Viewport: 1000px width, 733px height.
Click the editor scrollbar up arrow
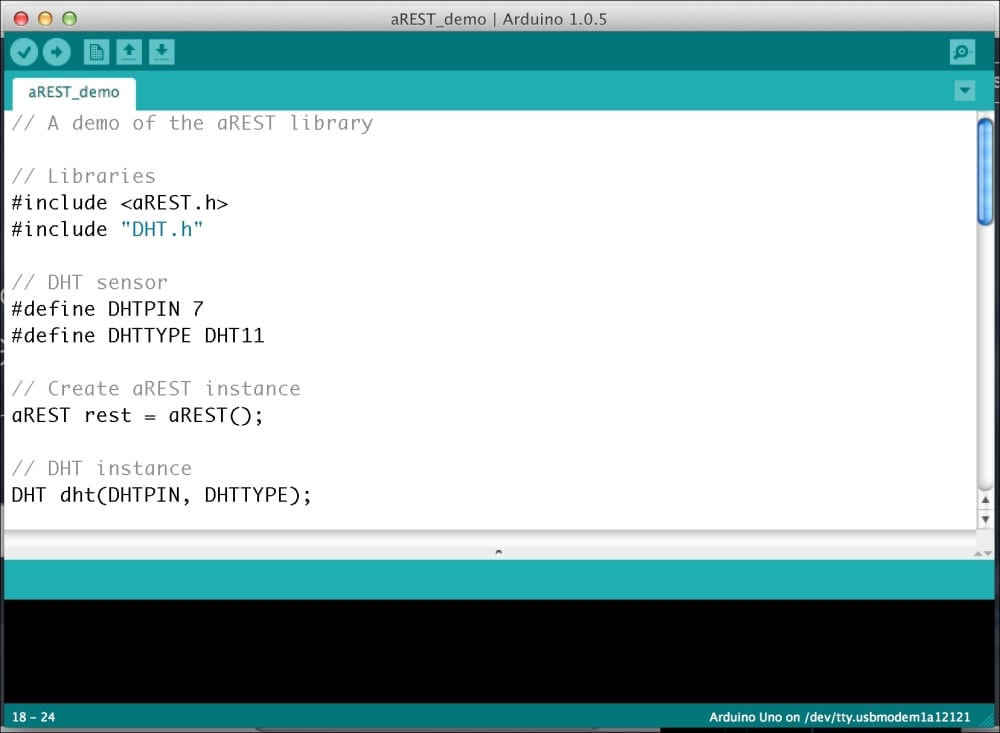click(985, 500)
